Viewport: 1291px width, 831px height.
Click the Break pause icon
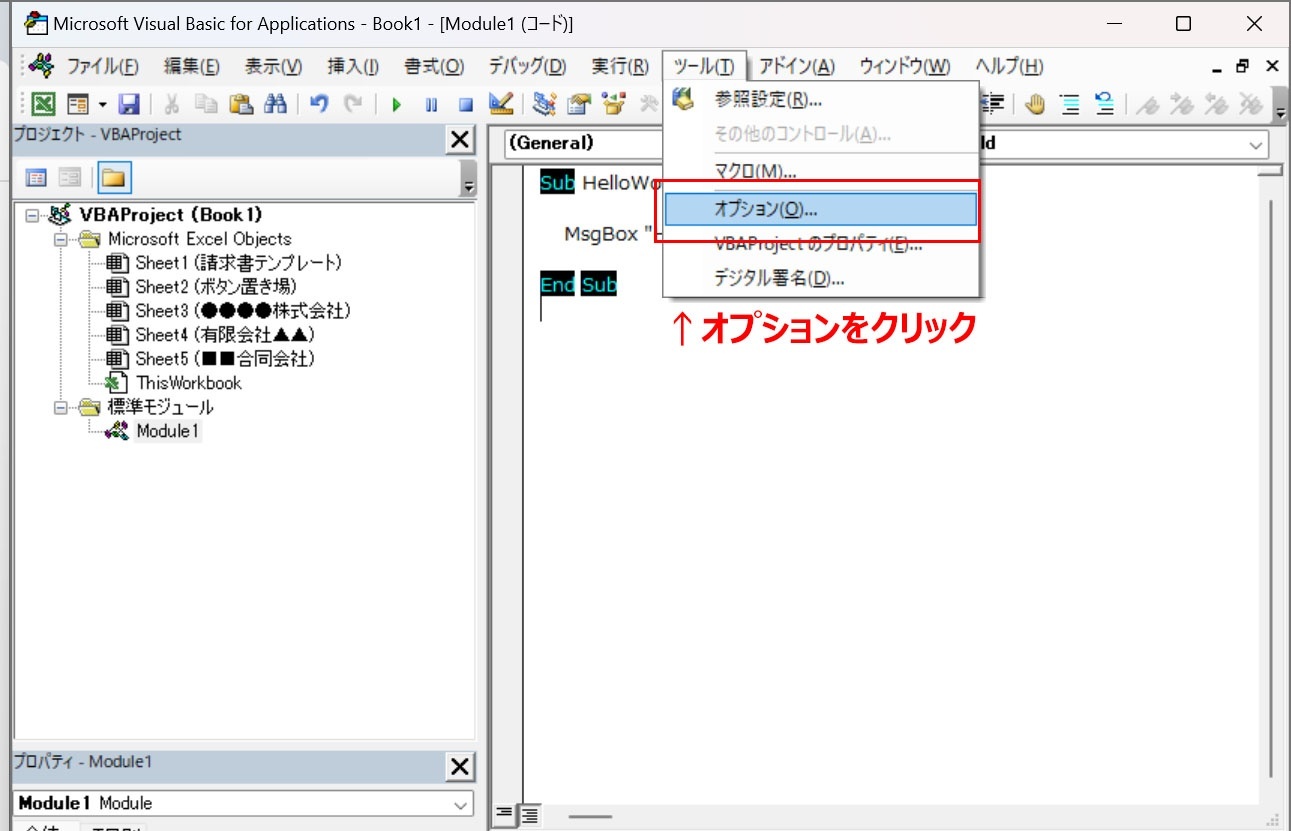(431, 104)
